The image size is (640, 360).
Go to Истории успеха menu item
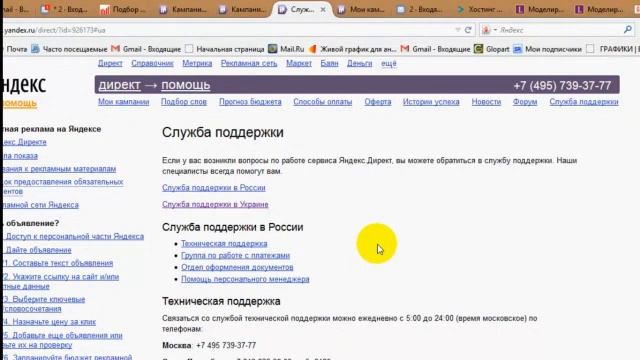[x=431, y=102]
